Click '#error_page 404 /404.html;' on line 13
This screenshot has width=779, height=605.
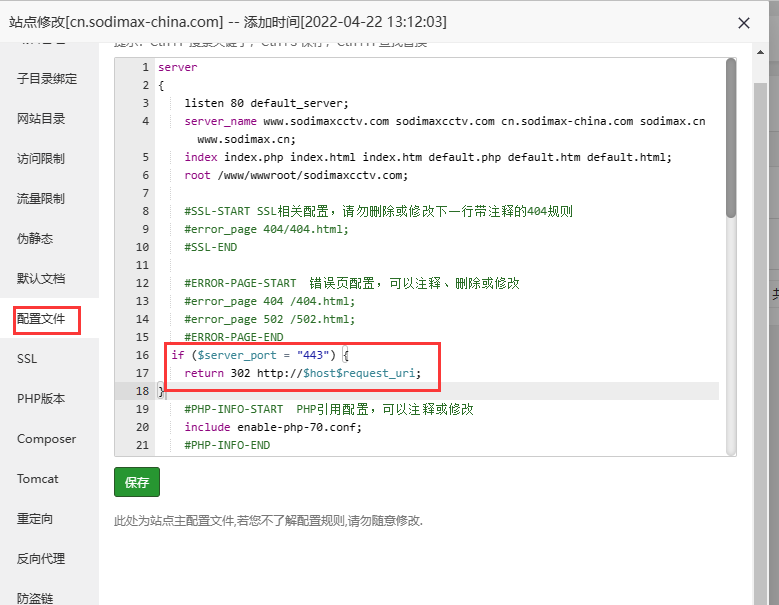coord(270,302)
